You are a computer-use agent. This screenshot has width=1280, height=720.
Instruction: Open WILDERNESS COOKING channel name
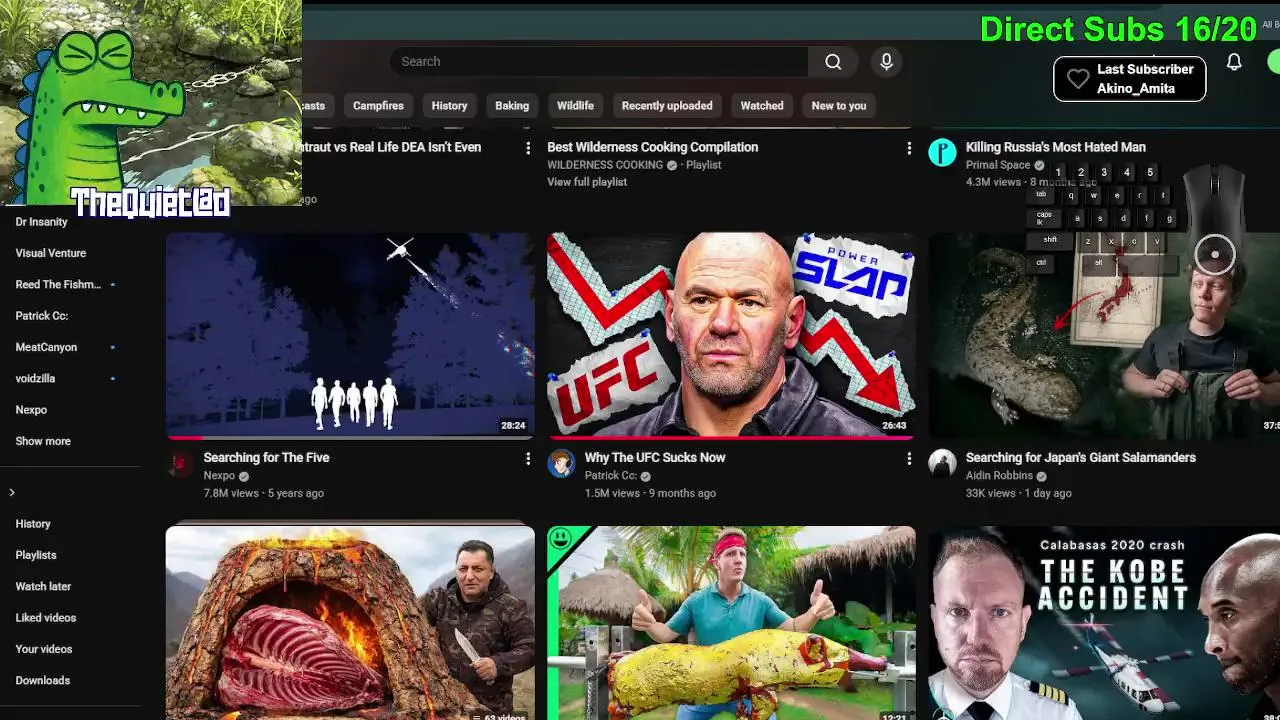605,165
